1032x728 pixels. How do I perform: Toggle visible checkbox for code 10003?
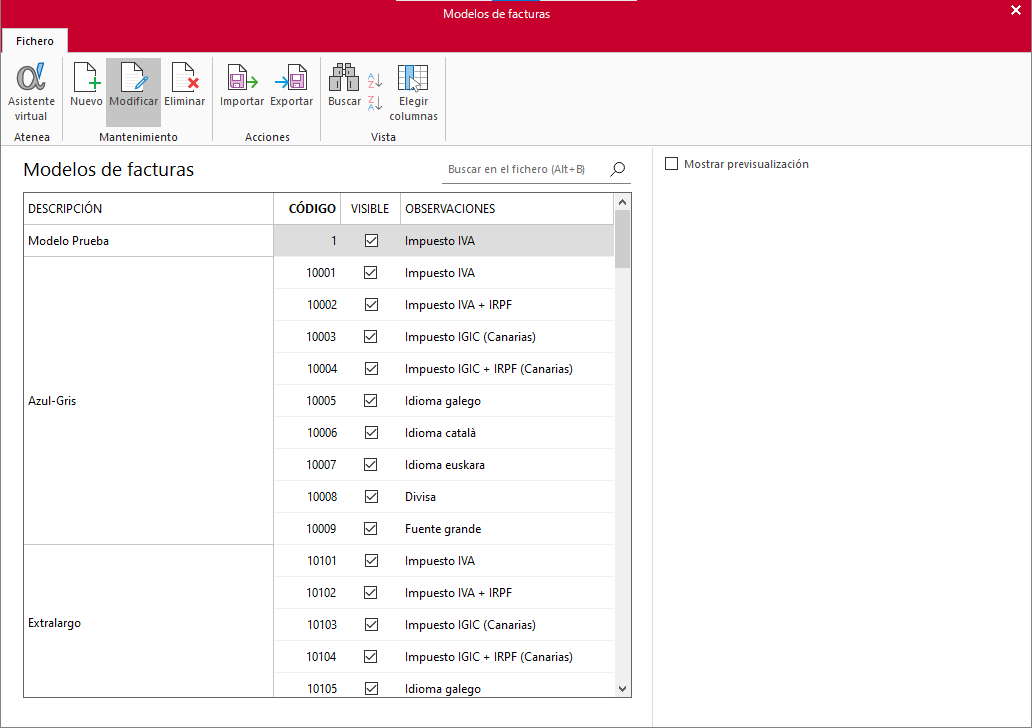[x=371, y=336]
